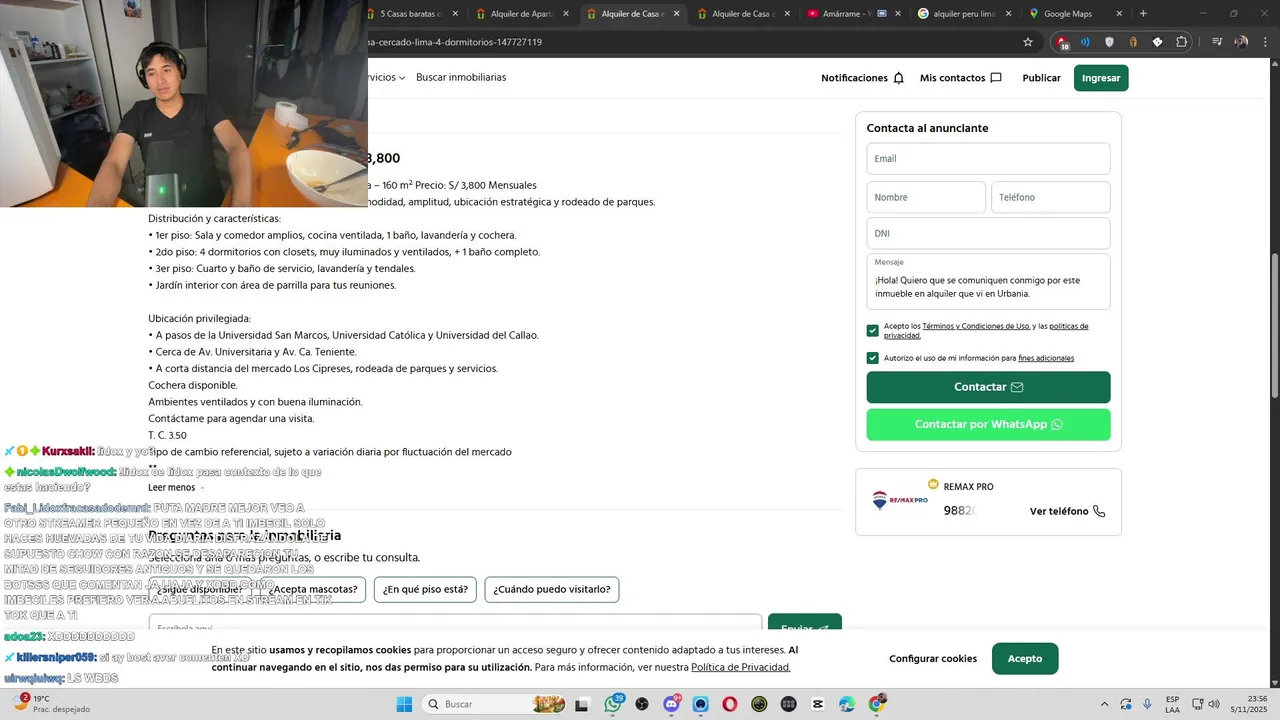Open a new tab plus button

[1143, 14]
